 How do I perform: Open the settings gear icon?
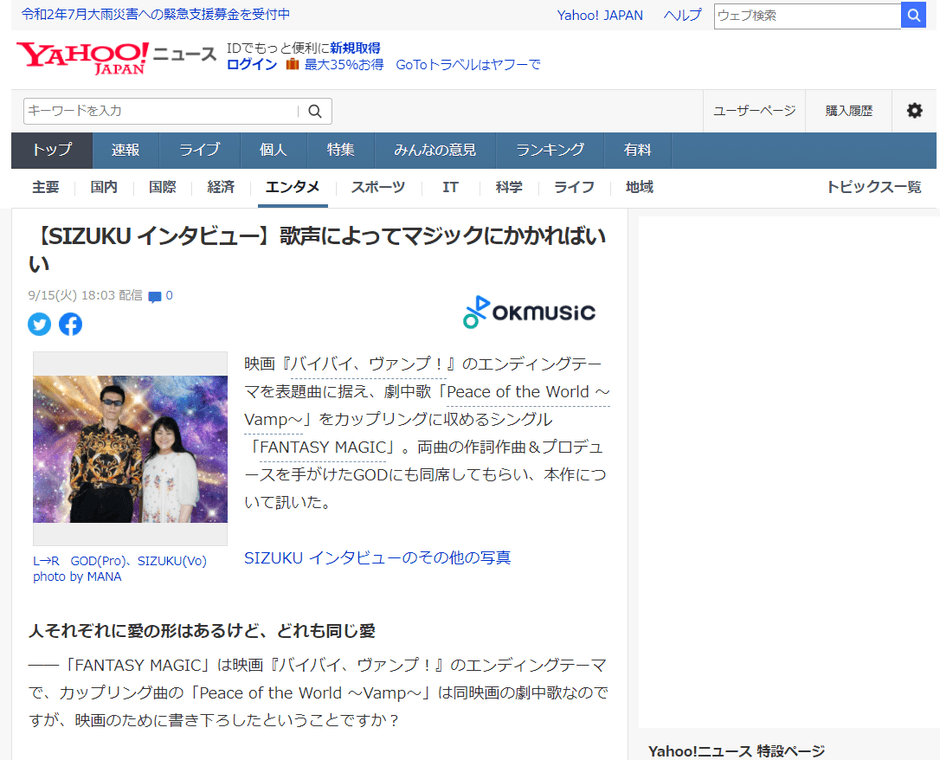pyautogui.click(x=913, y=111)
